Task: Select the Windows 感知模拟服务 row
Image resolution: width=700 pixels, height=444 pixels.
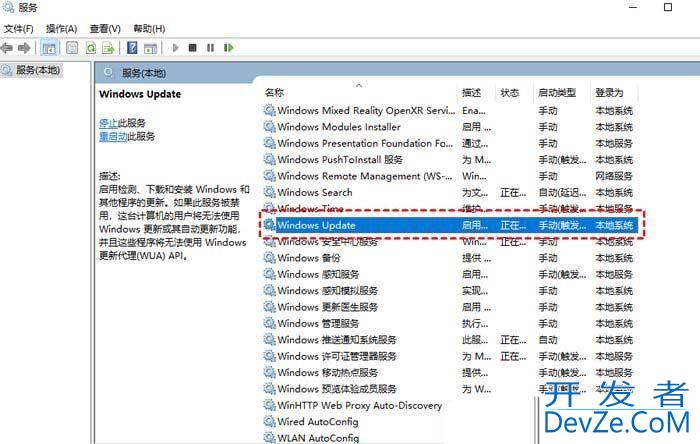Action: (x=448, y=290)
